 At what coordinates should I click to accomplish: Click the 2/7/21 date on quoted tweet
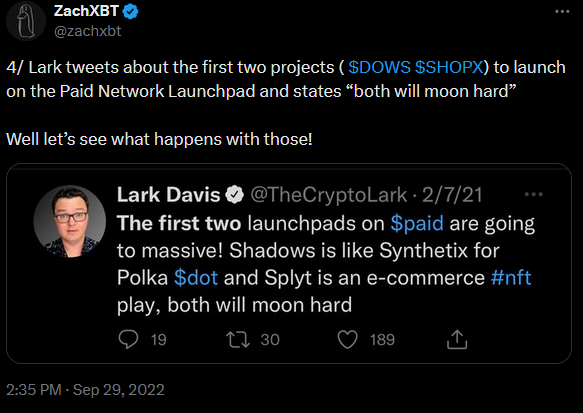pos(452,195)
